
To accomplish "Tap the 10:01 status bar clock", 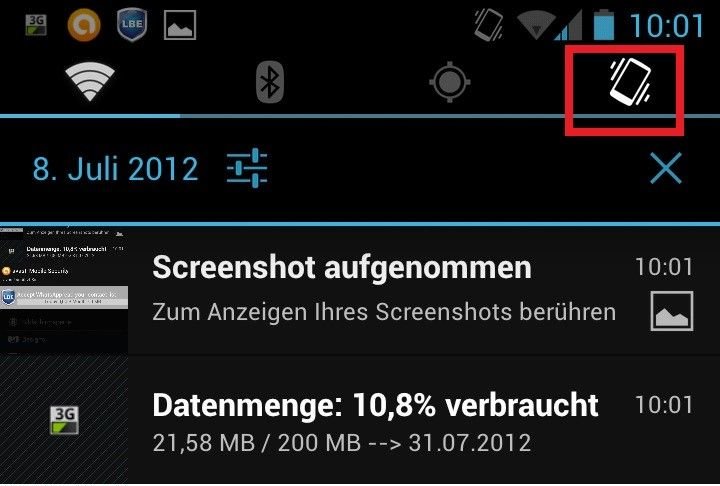I will pyautogui.click(x=667, y=25).
